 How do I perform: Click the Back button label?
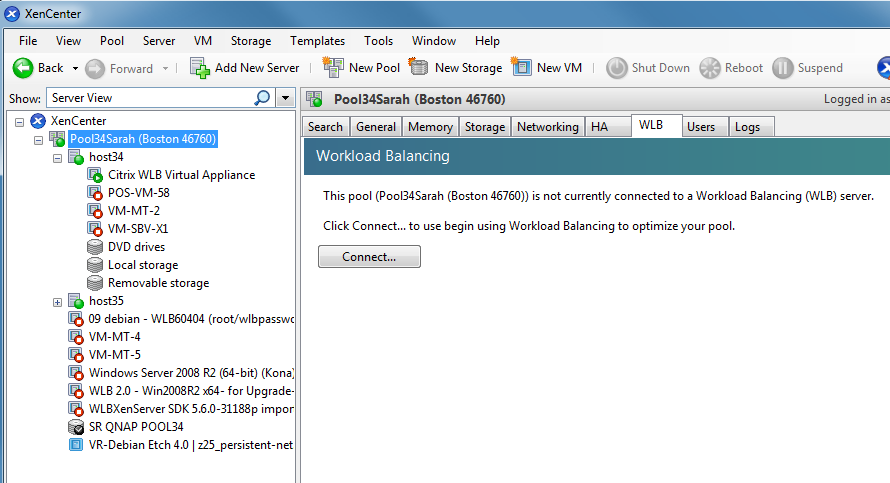(51, 68)
